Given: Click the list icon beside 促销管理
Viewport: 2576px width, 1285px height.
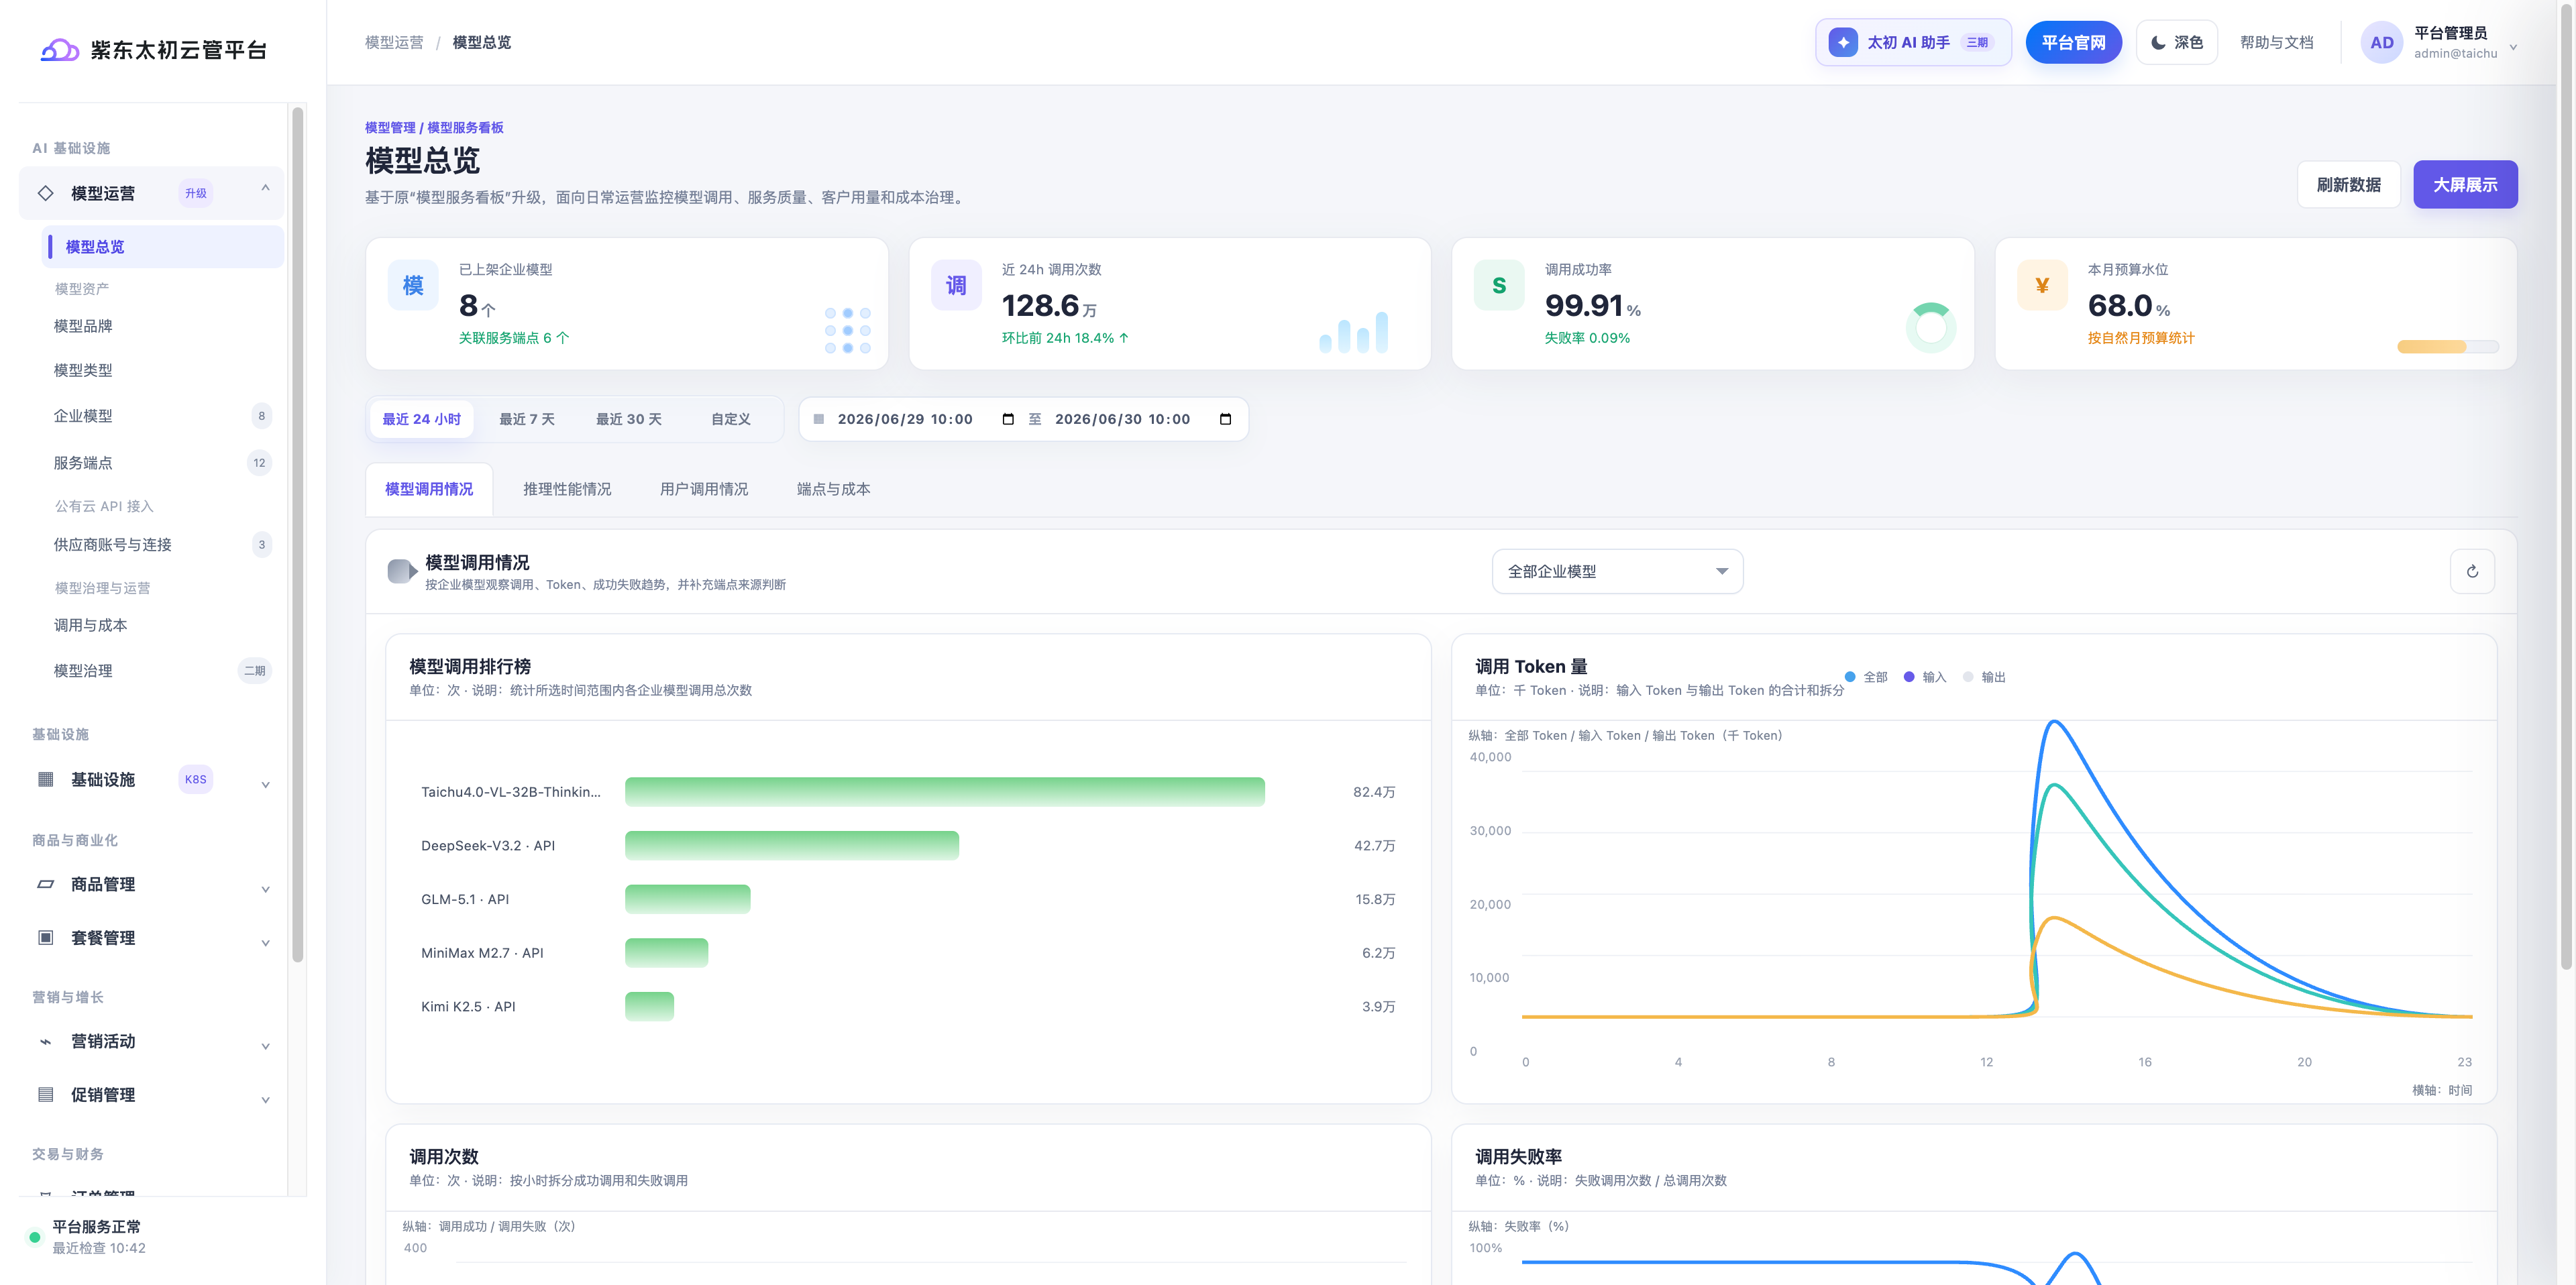Looking at the screenshot, I should pyautogui.click(x=46, y=1094).
